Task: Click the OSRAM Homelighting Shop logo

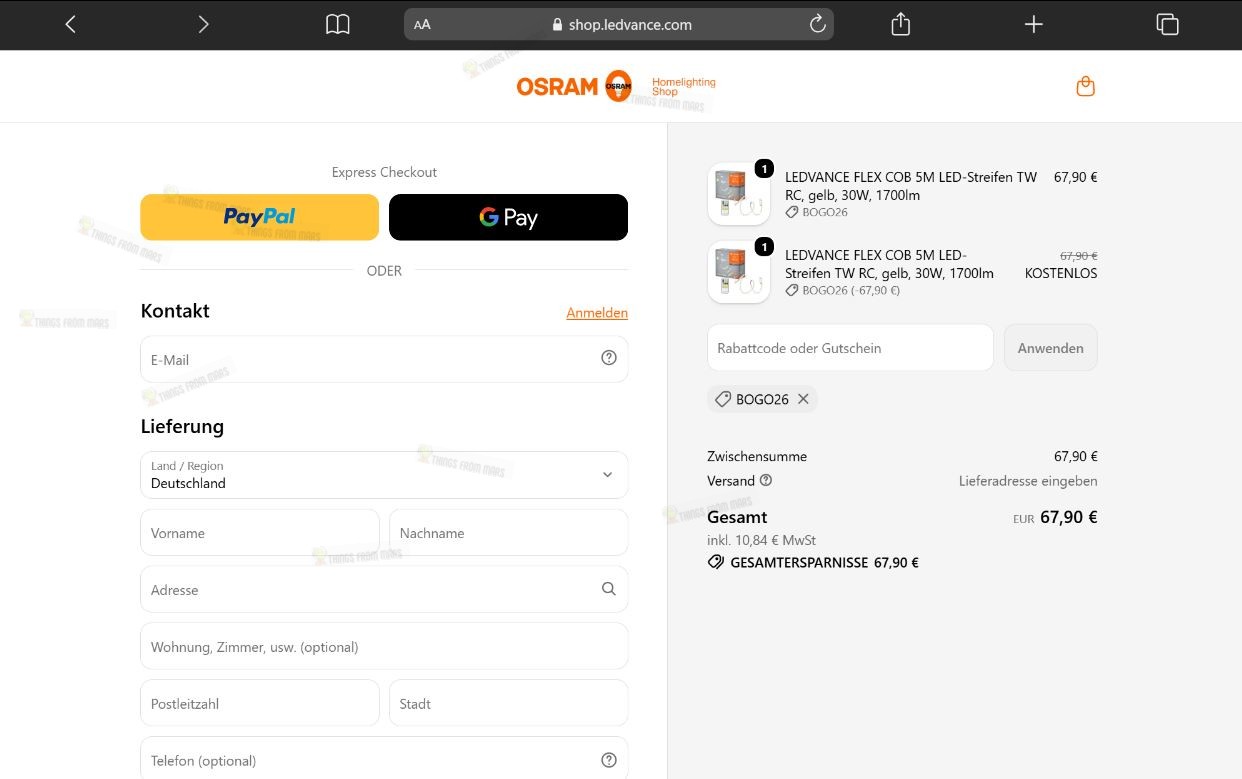Action: click(x=616, y=87)
